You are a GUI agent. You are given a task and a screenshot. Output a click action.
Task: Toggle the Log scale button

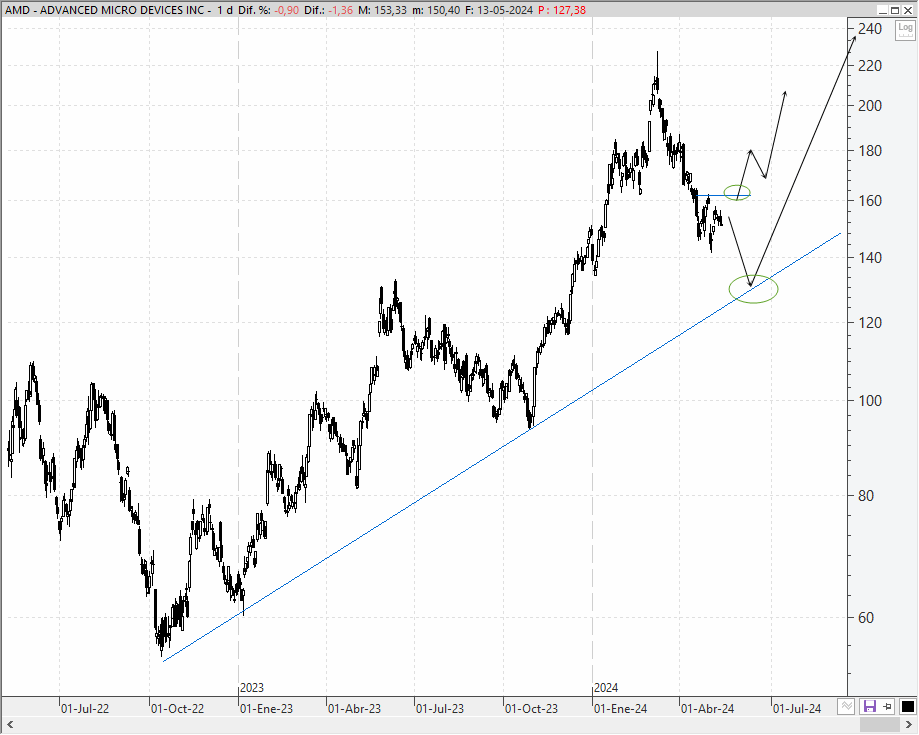[905, 29]
